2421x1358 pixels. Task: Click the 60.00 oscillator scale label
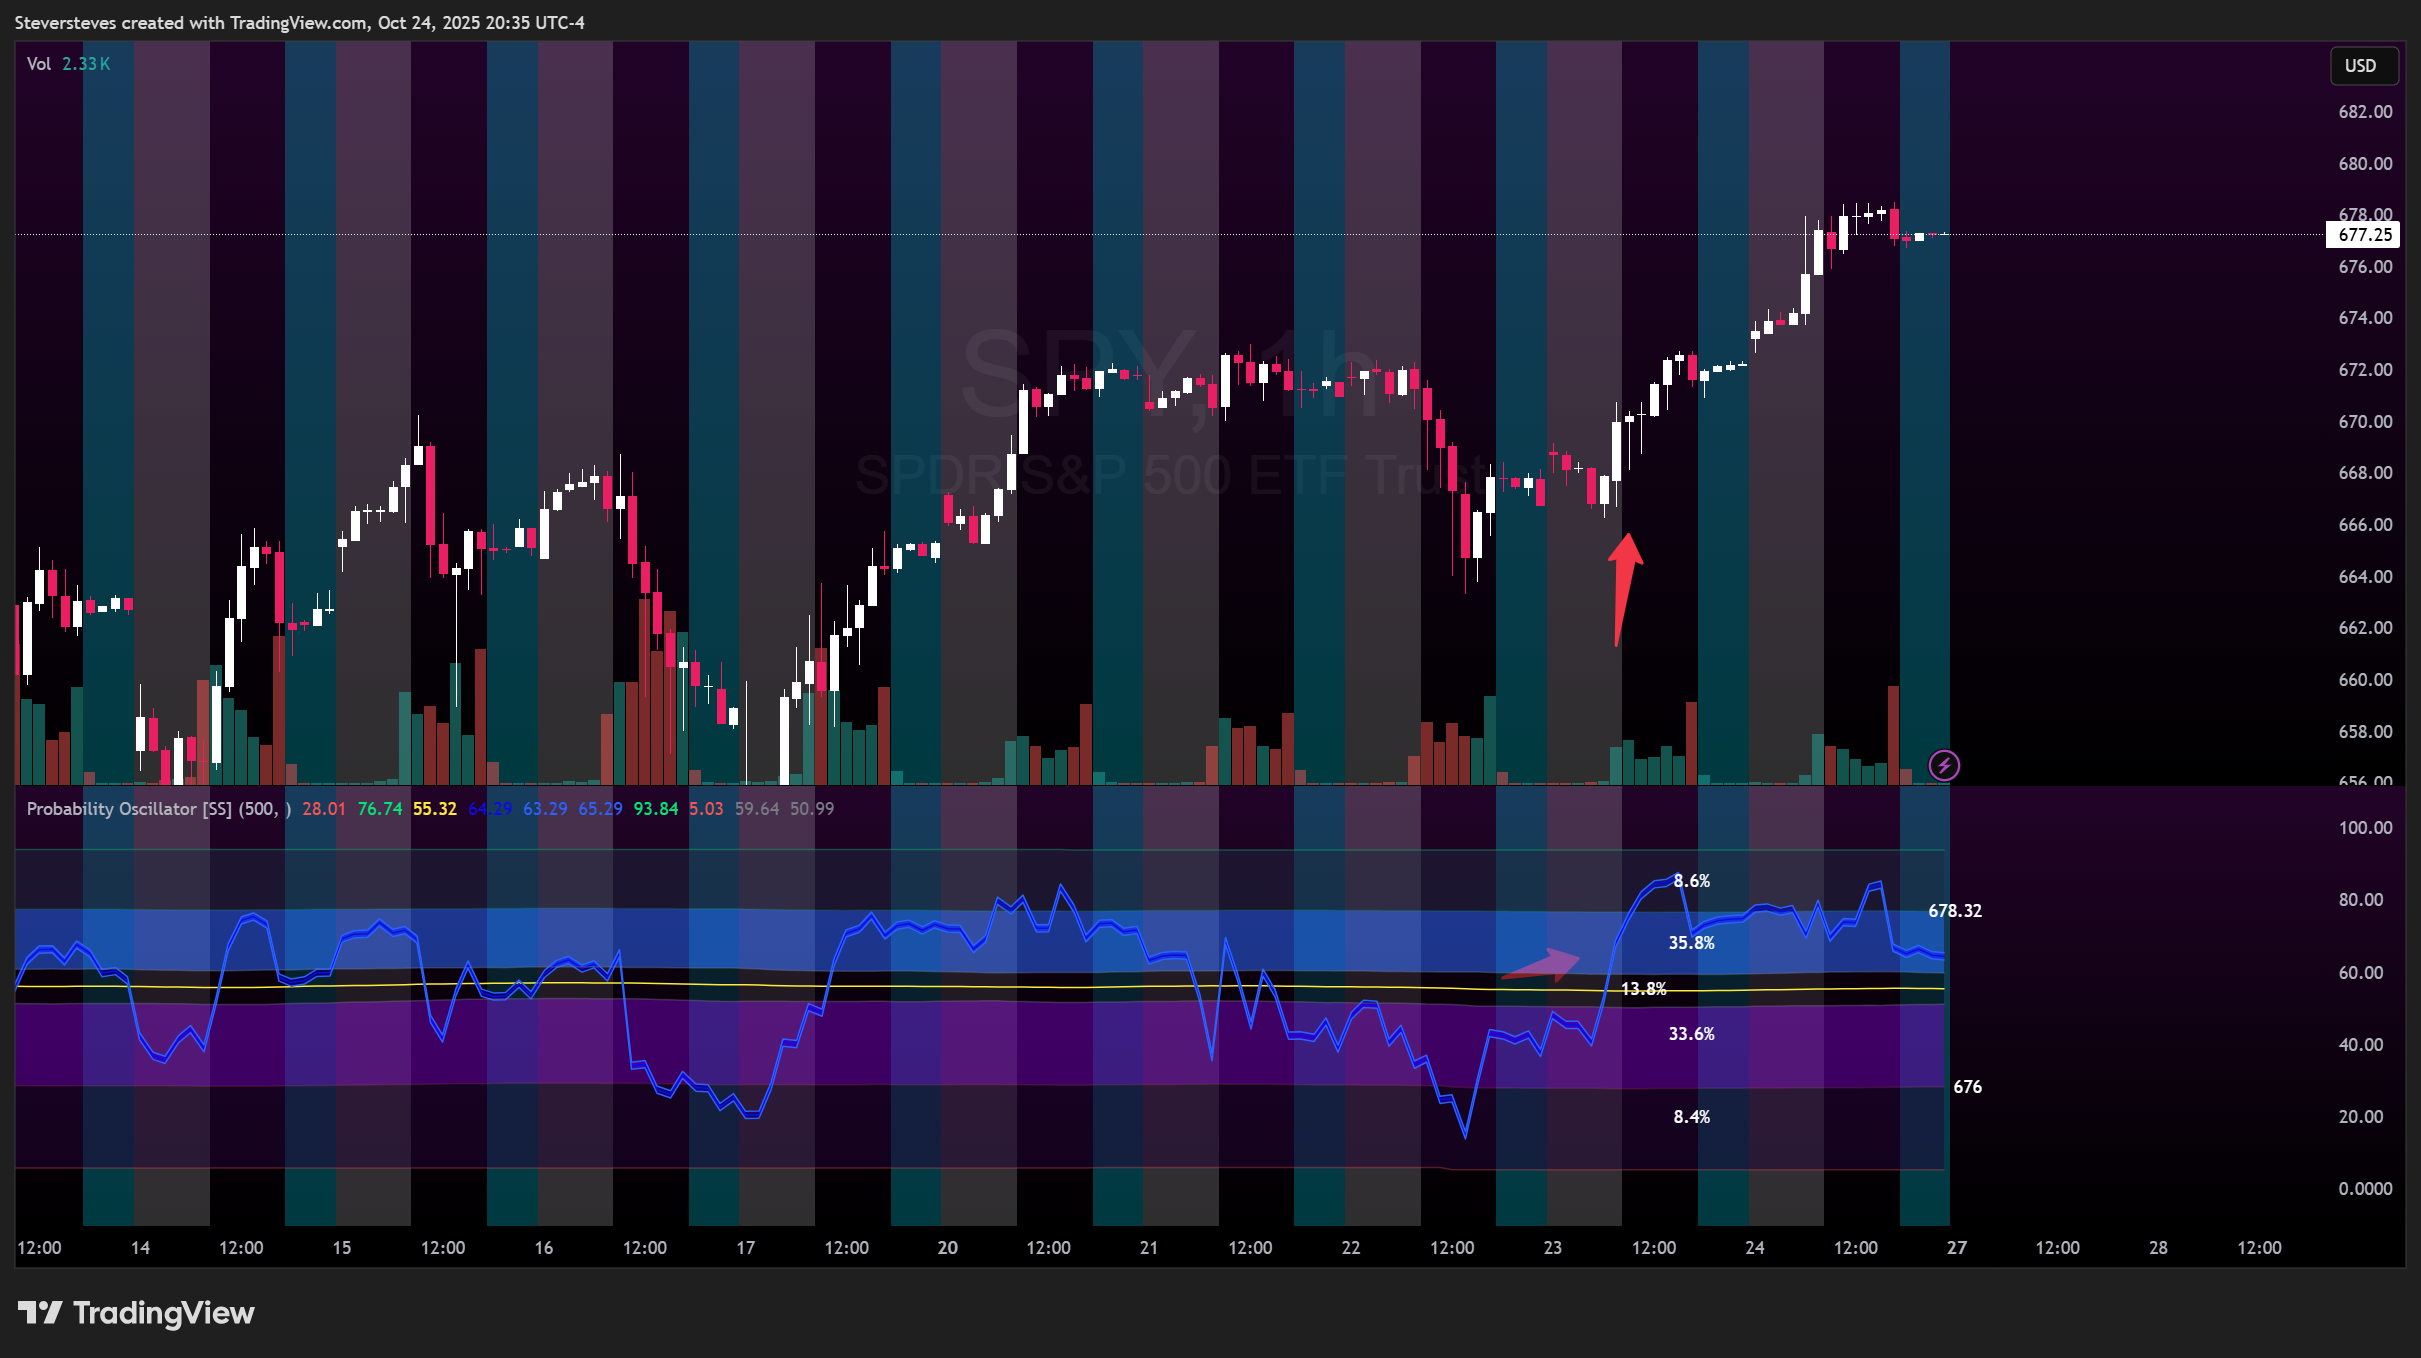click(2361, 973)
